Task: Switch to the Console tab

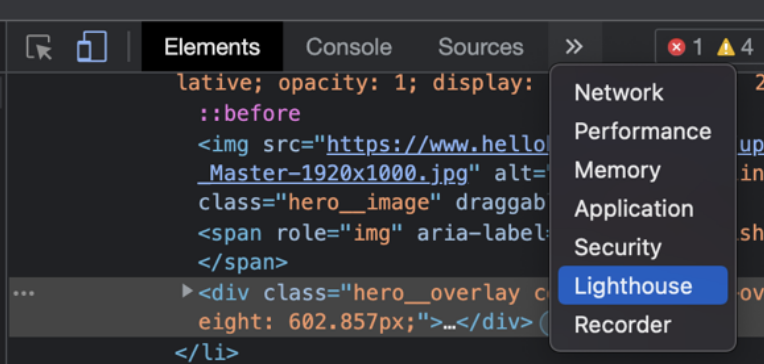Action: 349,47
